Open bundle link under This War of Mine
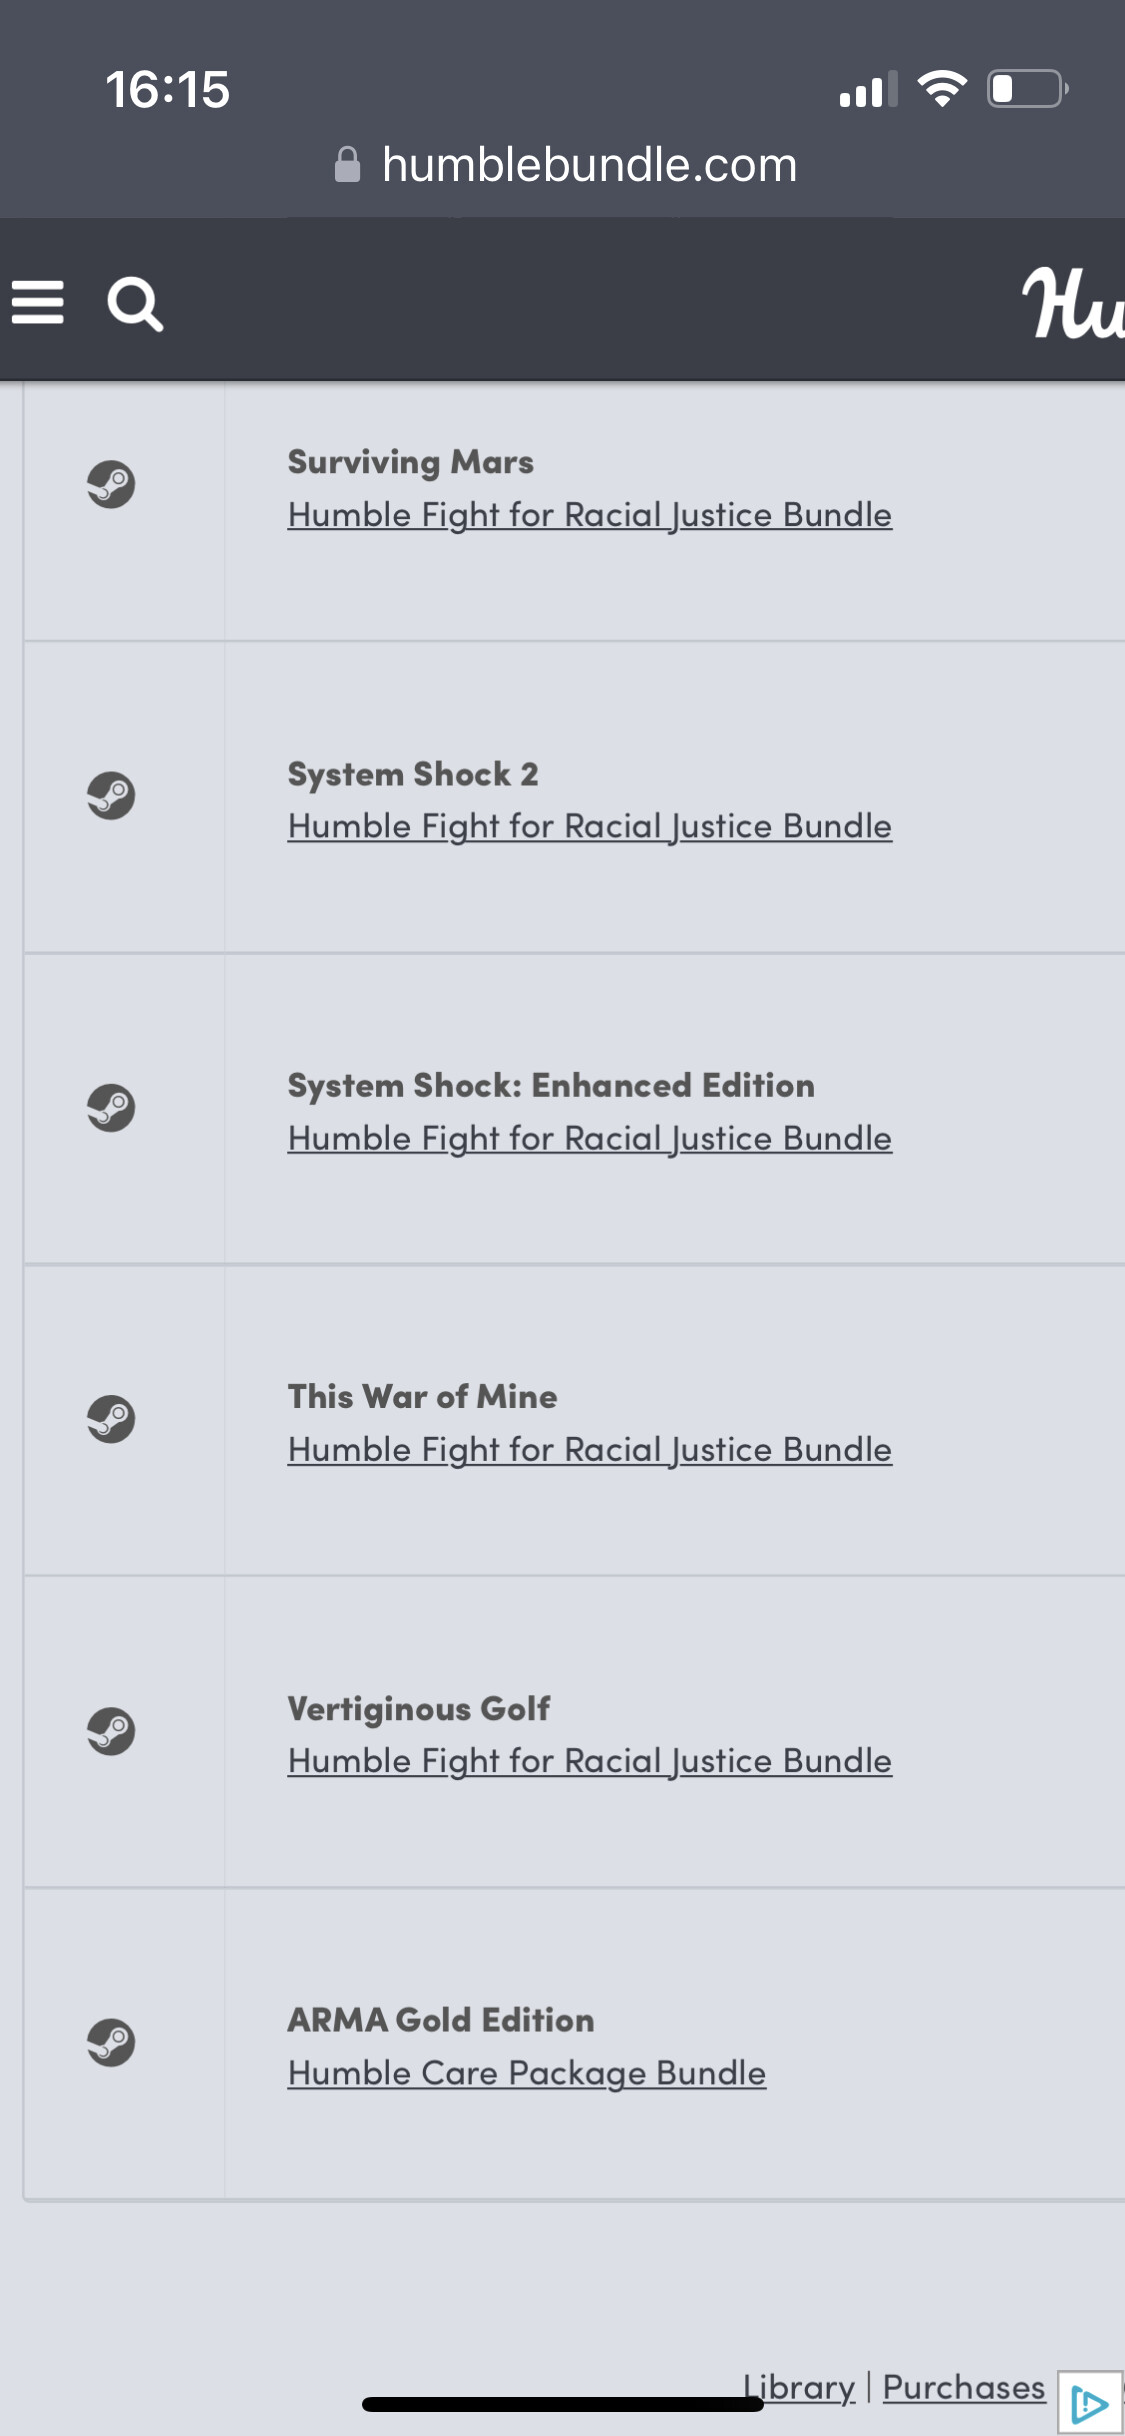 point(589,1450)
